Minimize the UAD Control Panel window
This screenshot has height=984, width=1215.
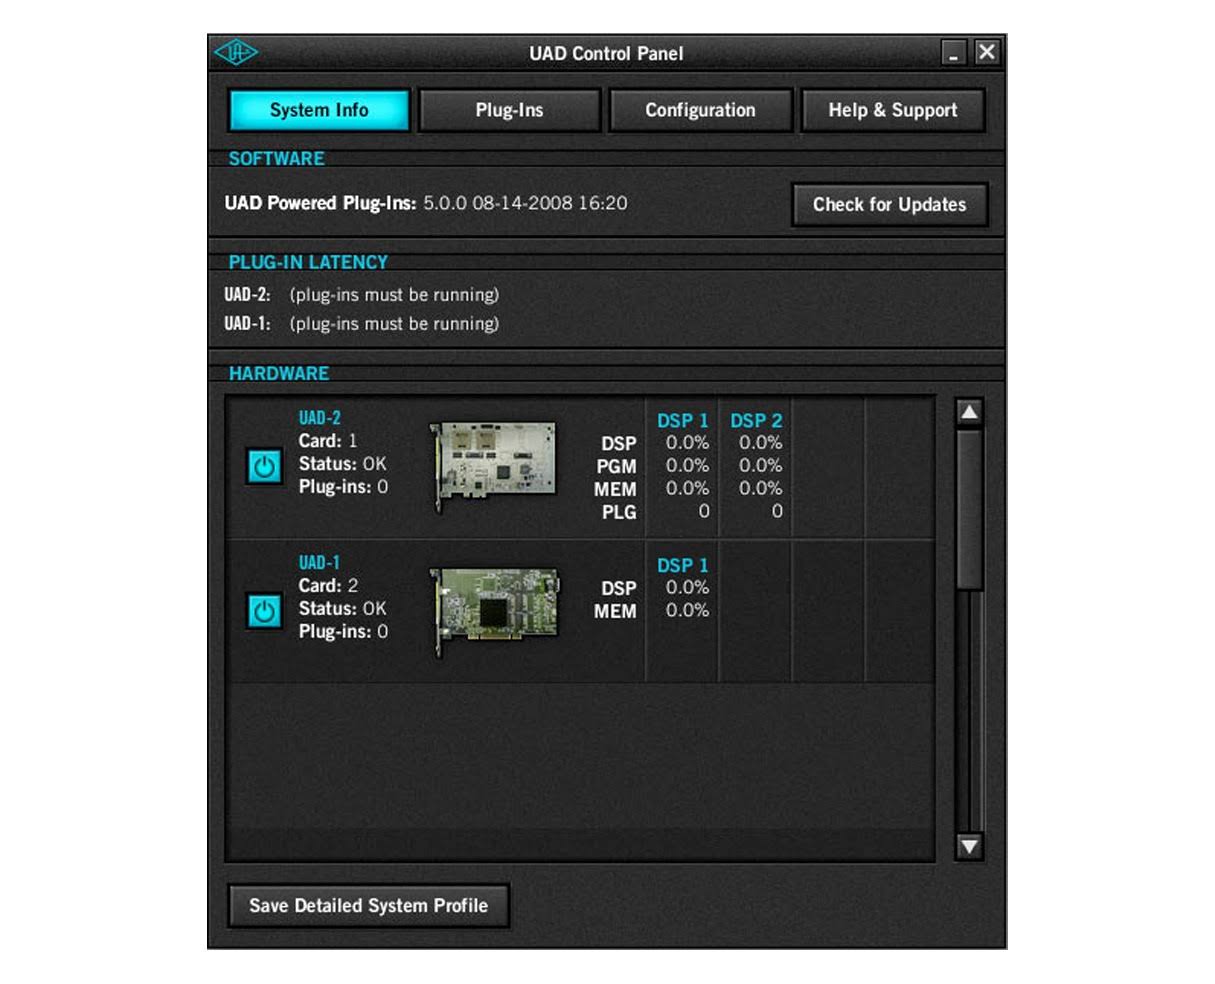[x=955, y=53]
